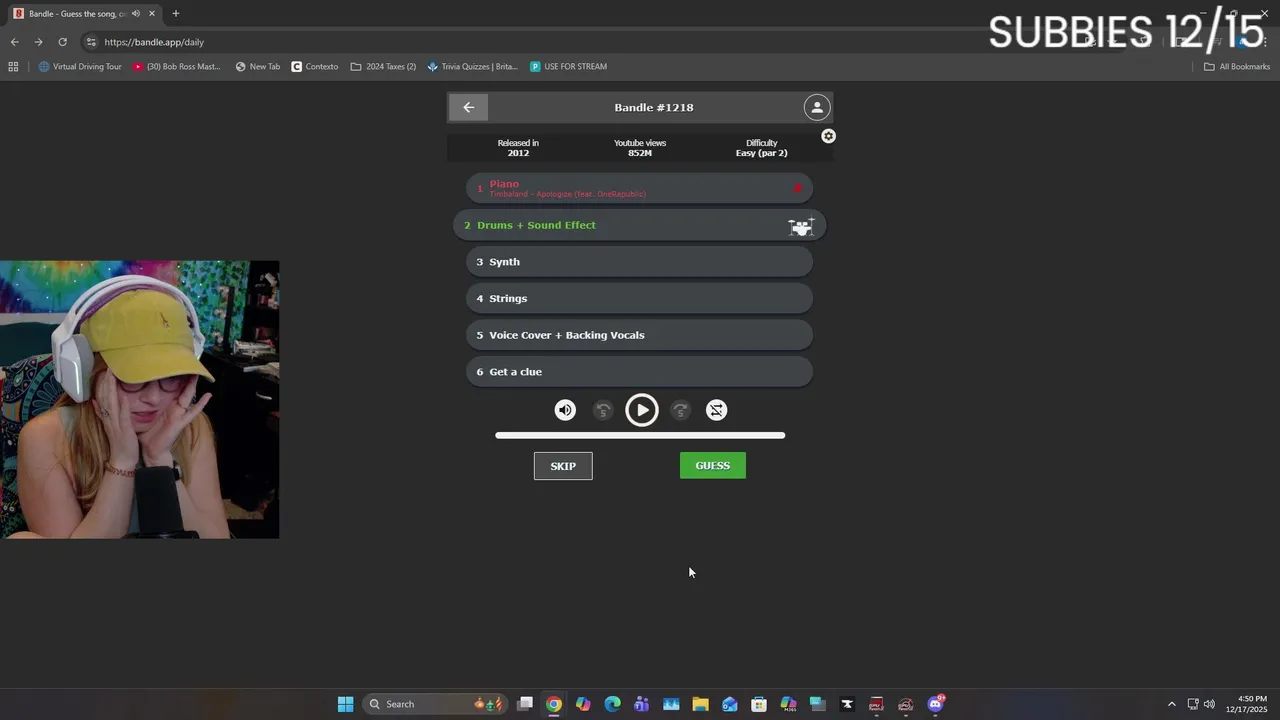Go back with Bandle's back arrow button
The width and height of the screenshot is (1280, 720).
click(468, 107)
